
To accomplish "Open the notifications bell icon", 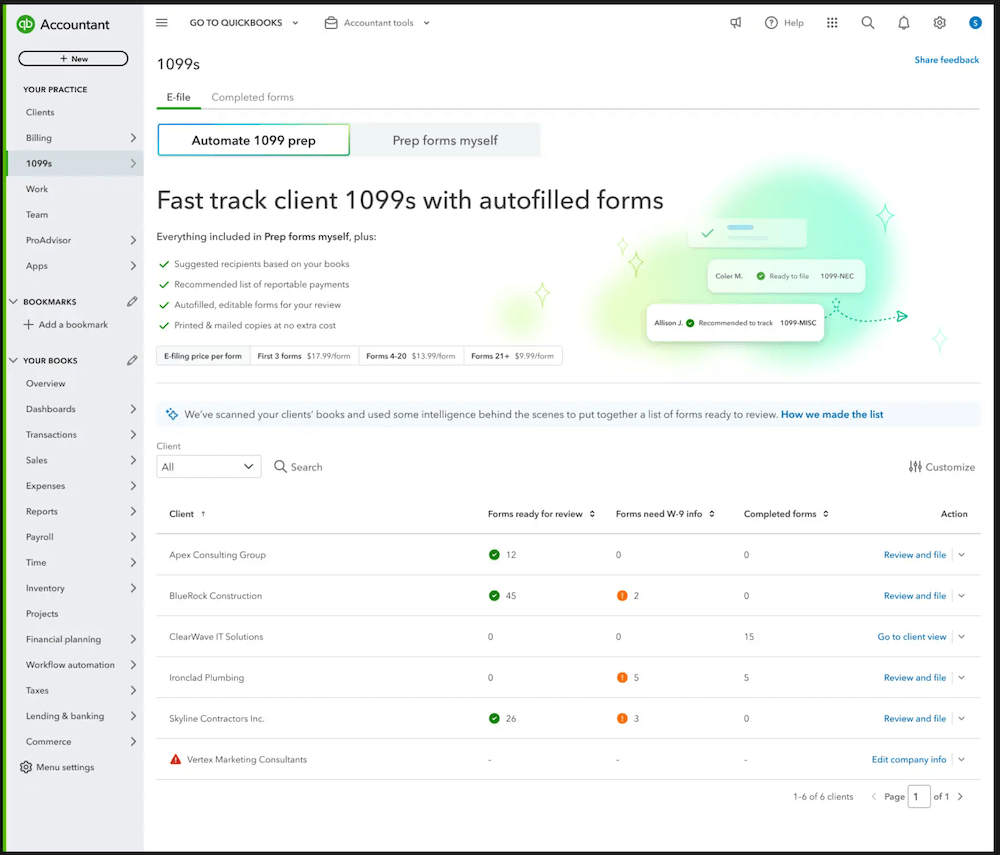I will click(903, 22).
